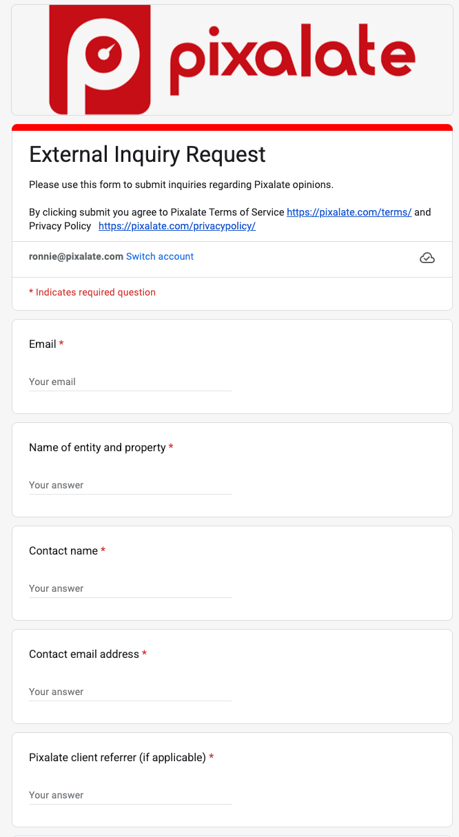The width and height of the screenshot is (459, 837).
Task: Open the pixalate.com/terms/ link
Action: 349,212
